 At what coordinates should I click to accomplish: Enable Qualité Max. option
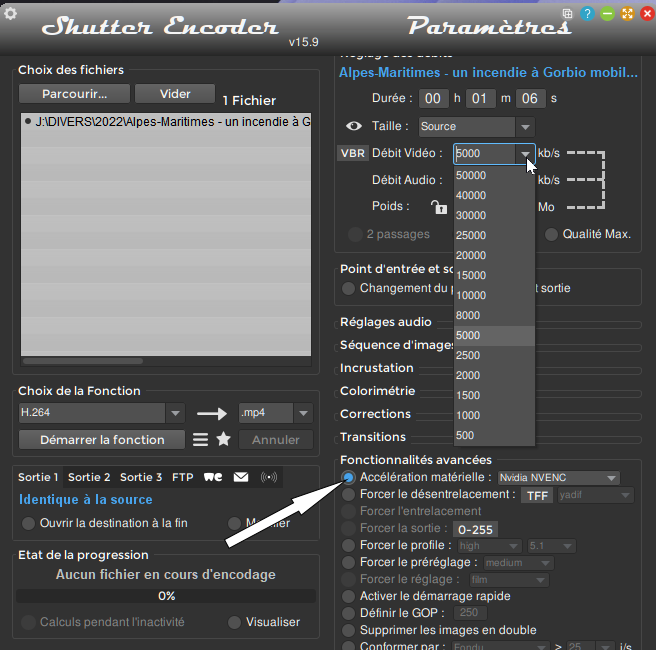(551, 234)
